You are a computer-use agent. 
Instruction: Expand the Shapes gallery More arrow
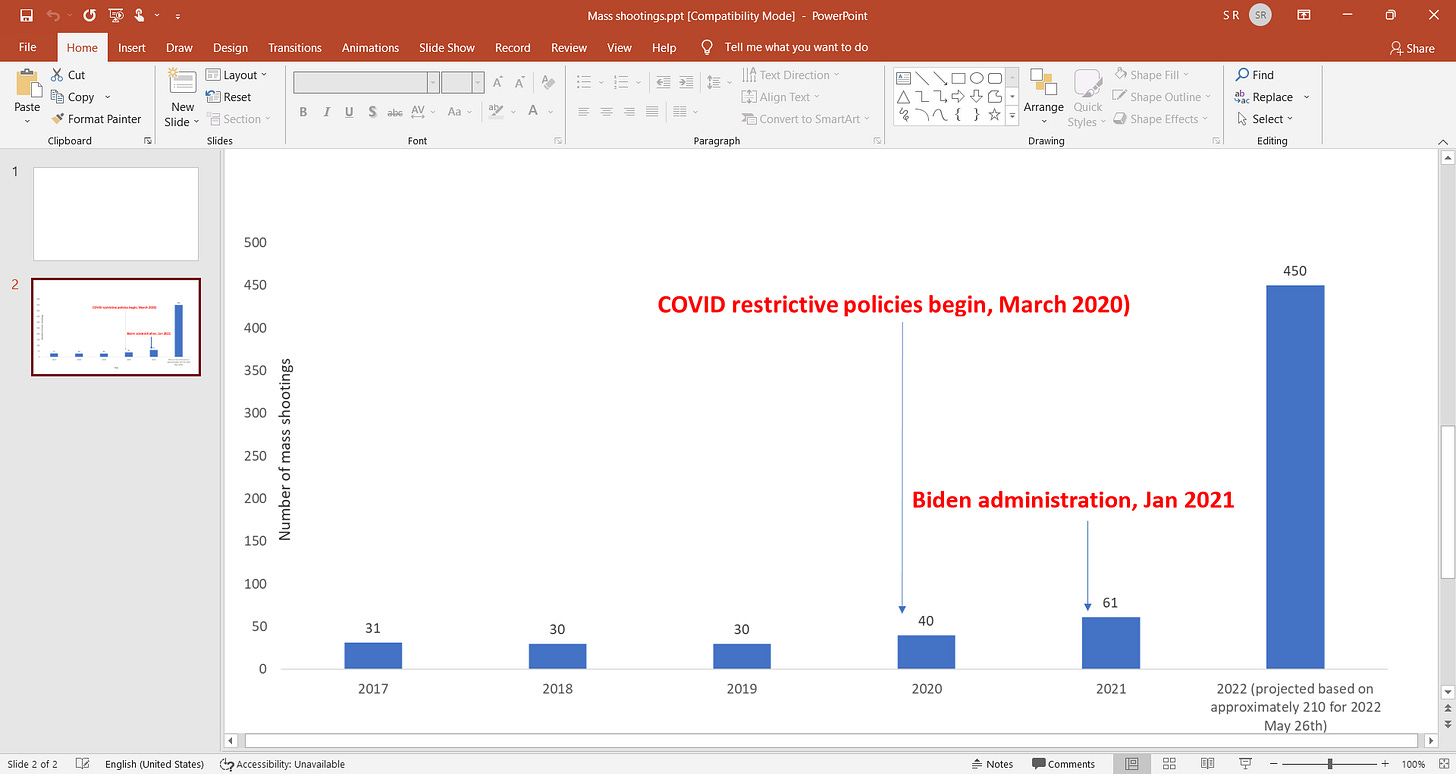tap(1012, 116)
